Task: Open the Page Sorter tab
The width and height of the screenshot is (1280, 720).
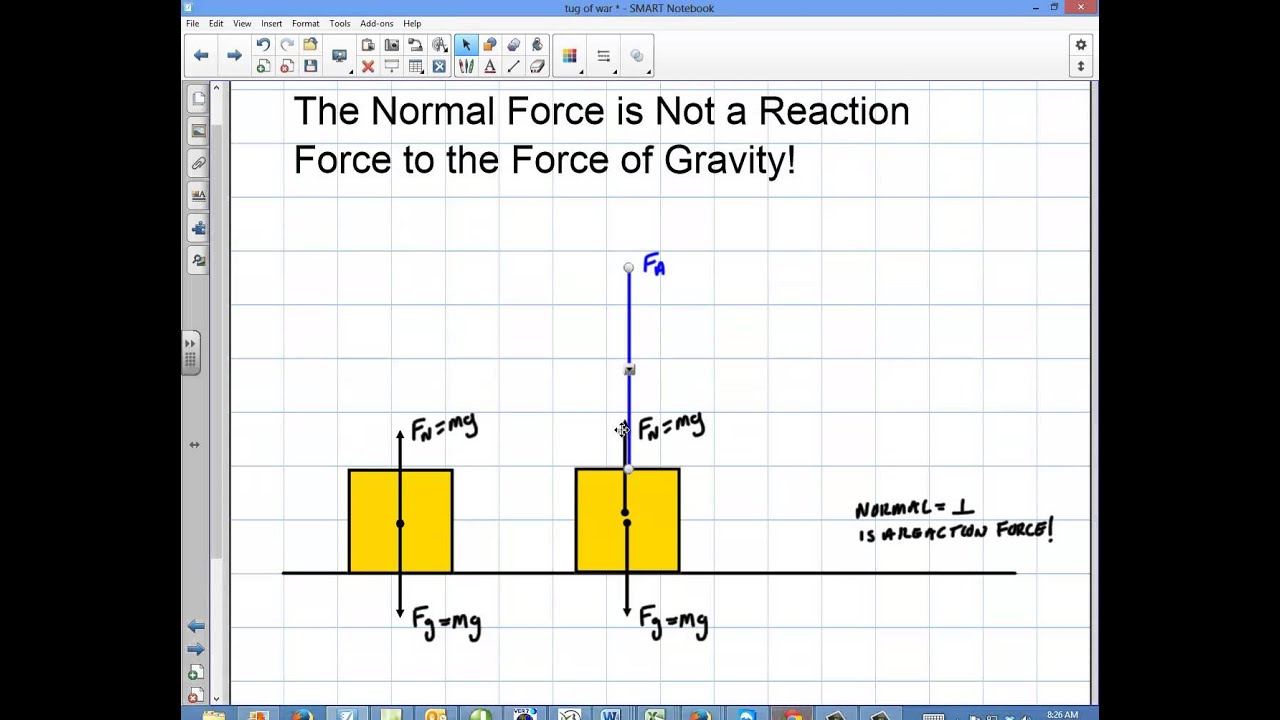Action: [x=198, y=99]
